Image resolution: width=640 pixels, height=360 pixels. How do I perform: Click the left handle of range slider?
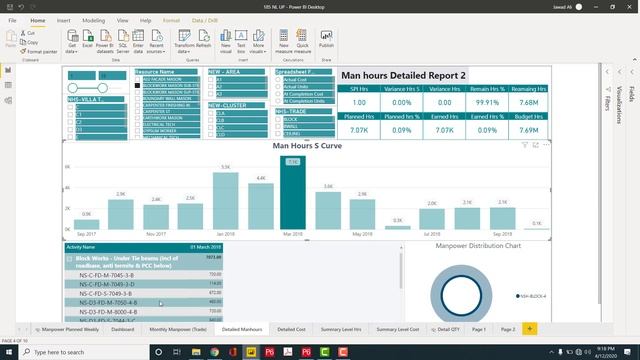pyautogui.click(x=73, y=88)
